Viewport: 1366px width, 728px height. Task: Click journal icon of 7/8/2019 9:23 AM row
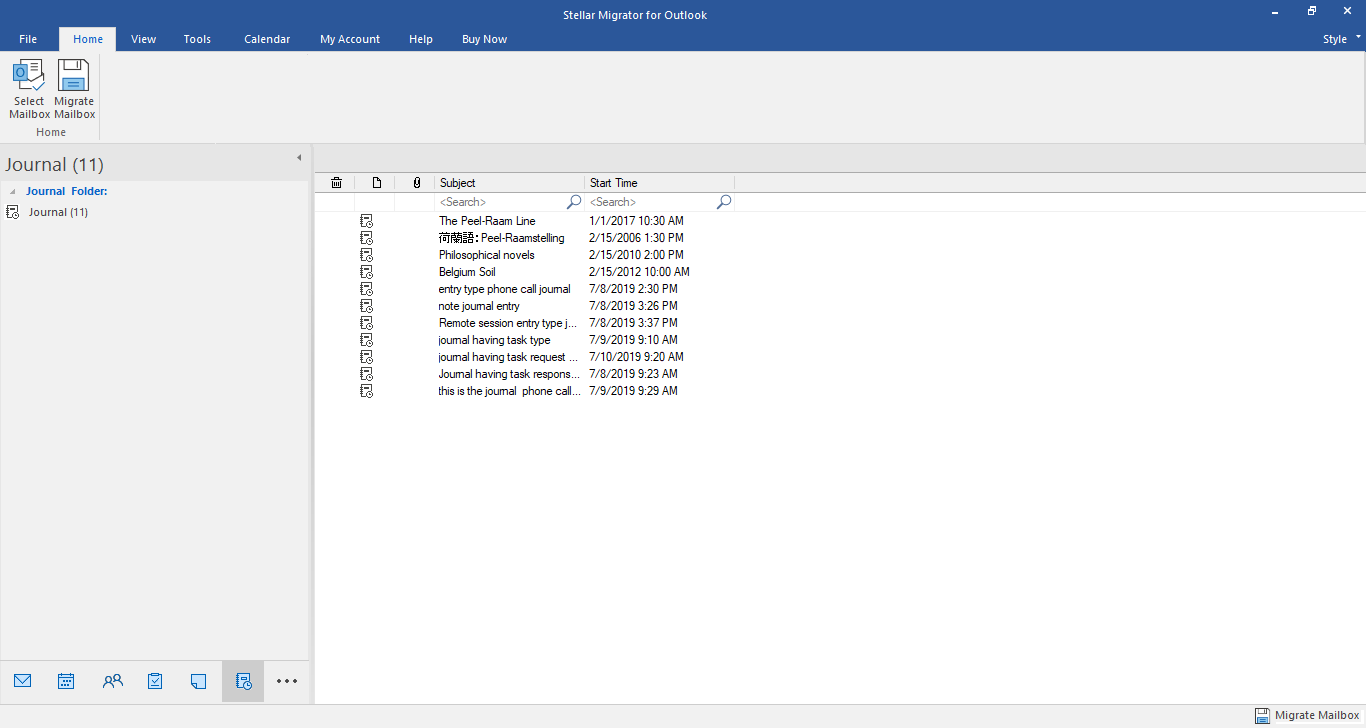[x=367, y=374]
